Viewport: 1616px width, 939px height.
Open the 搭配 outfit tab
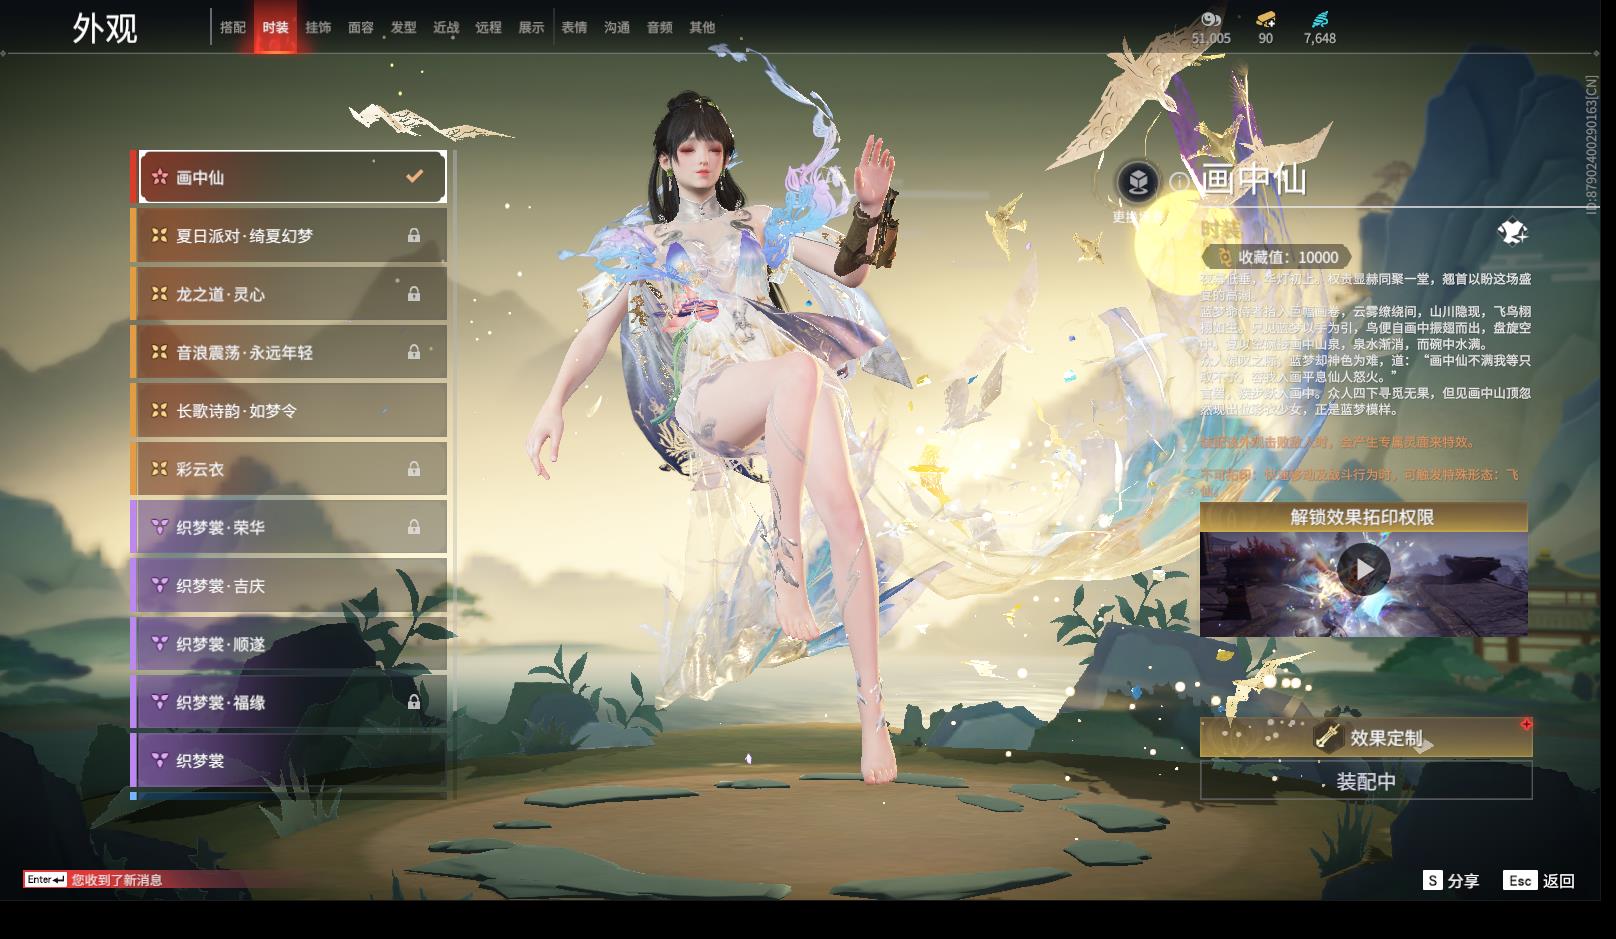pyautogui.click(x=232, y=27)
